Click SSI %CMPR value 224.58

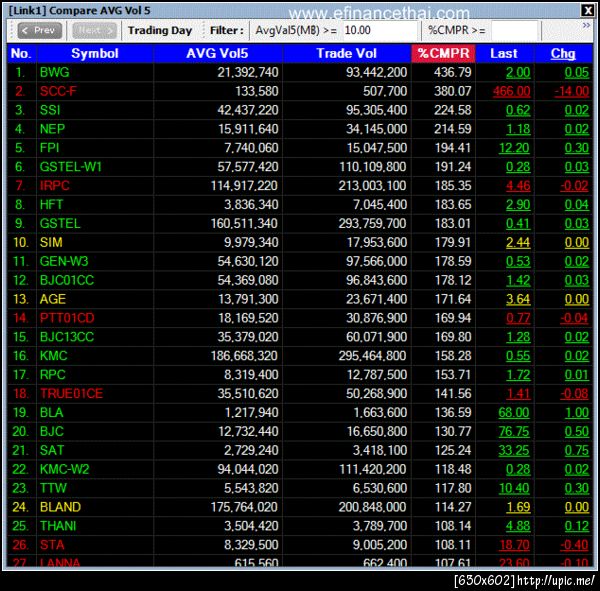point(453,110)
